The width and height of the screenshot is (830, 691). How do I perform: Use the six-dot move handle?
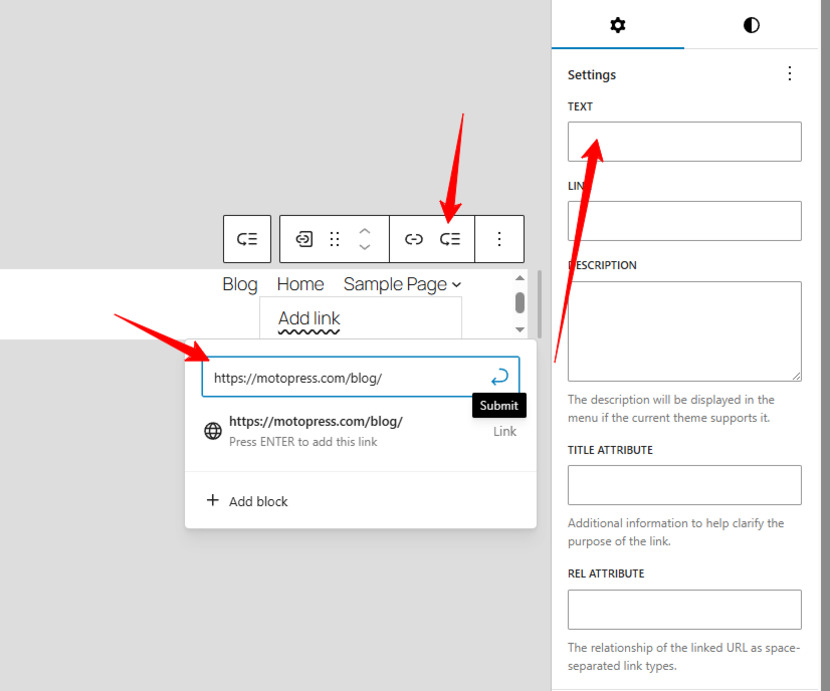[335, 239]
